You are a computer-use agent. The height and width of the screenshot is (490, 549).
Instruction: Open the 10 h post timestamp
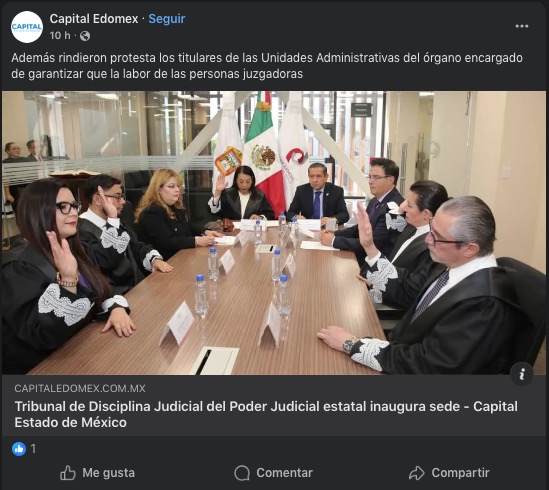60,36
